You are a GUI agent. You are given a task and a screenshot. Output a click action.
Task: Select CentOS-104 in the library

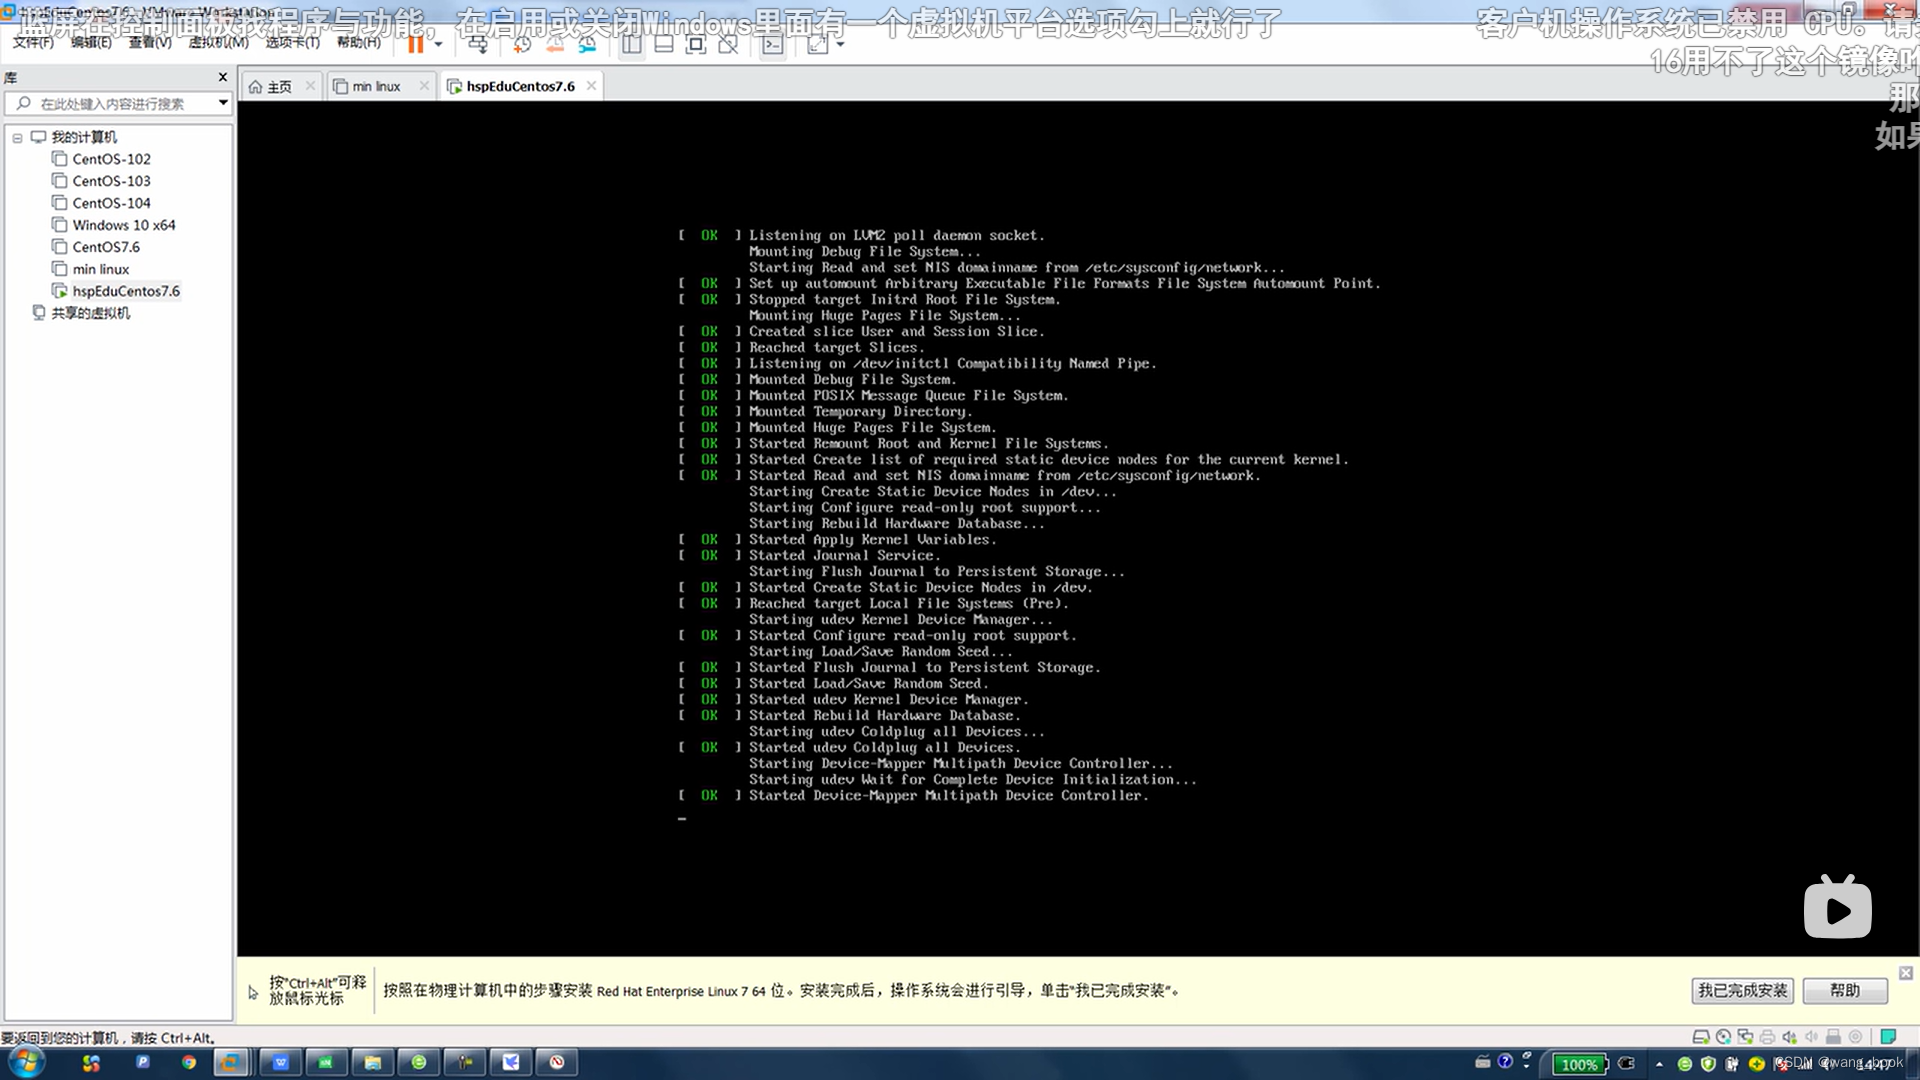pos(111,203)
